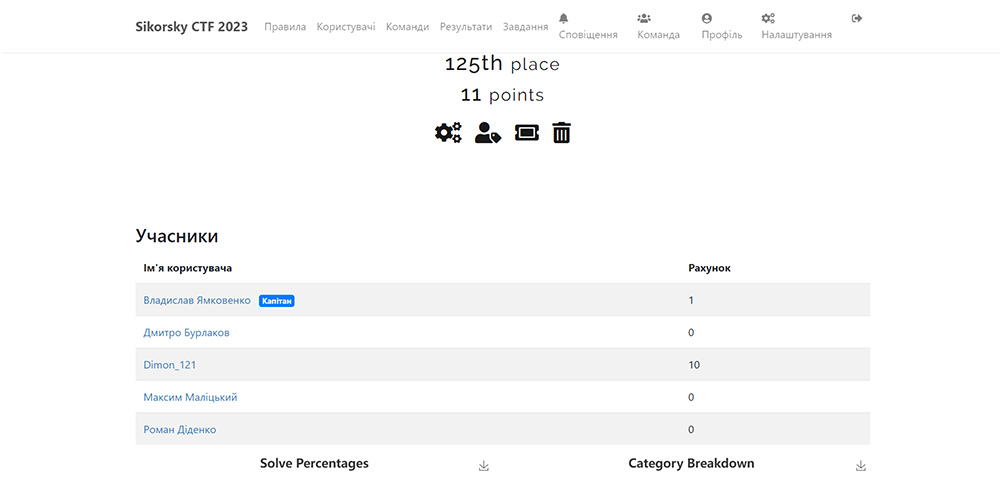View Роман Діденко's profile
The height and width of the screenshot is (492, 1000).
tap(180, 430)
